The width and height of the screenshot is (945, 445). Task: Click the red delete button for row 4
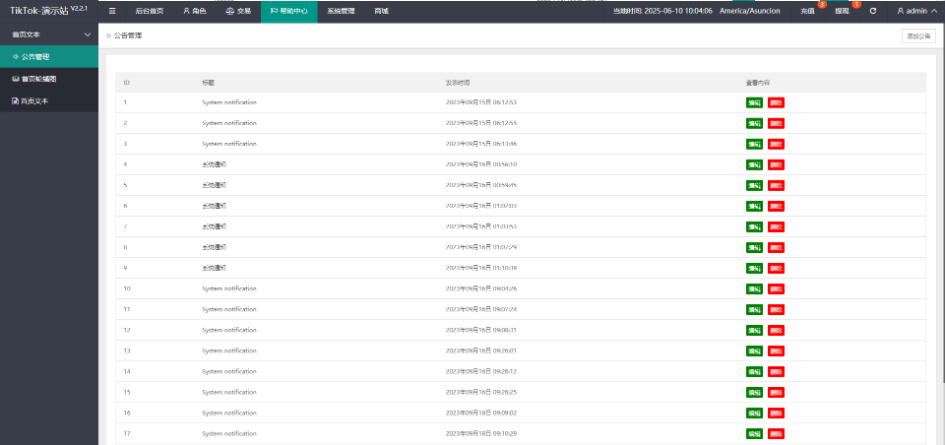(776, 165)
